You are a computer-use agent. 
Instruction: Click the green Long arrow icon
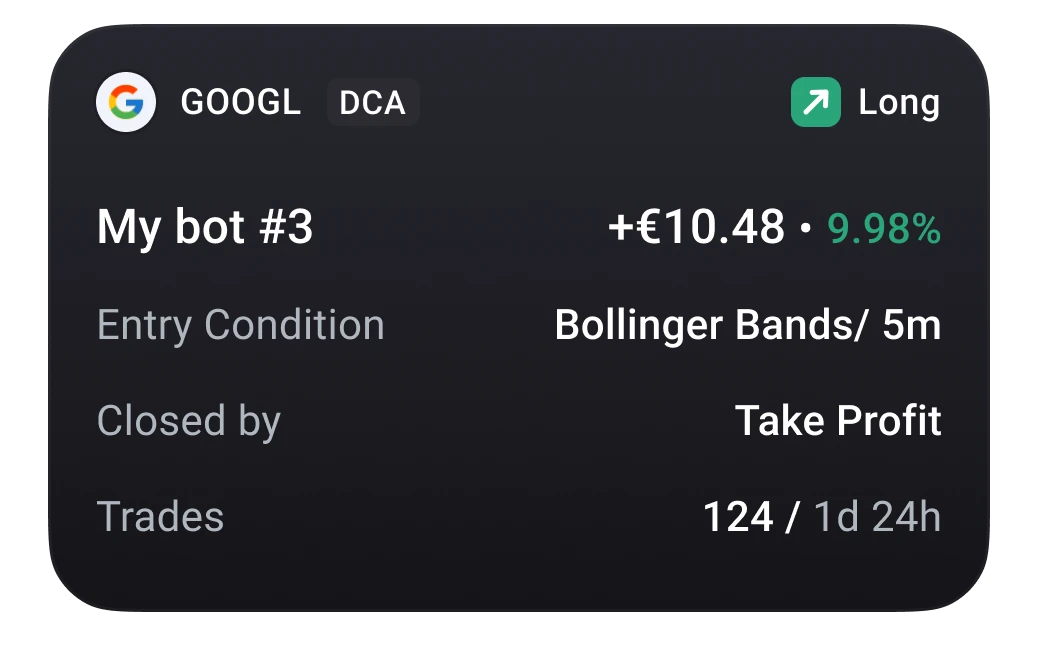coord(816,102)
